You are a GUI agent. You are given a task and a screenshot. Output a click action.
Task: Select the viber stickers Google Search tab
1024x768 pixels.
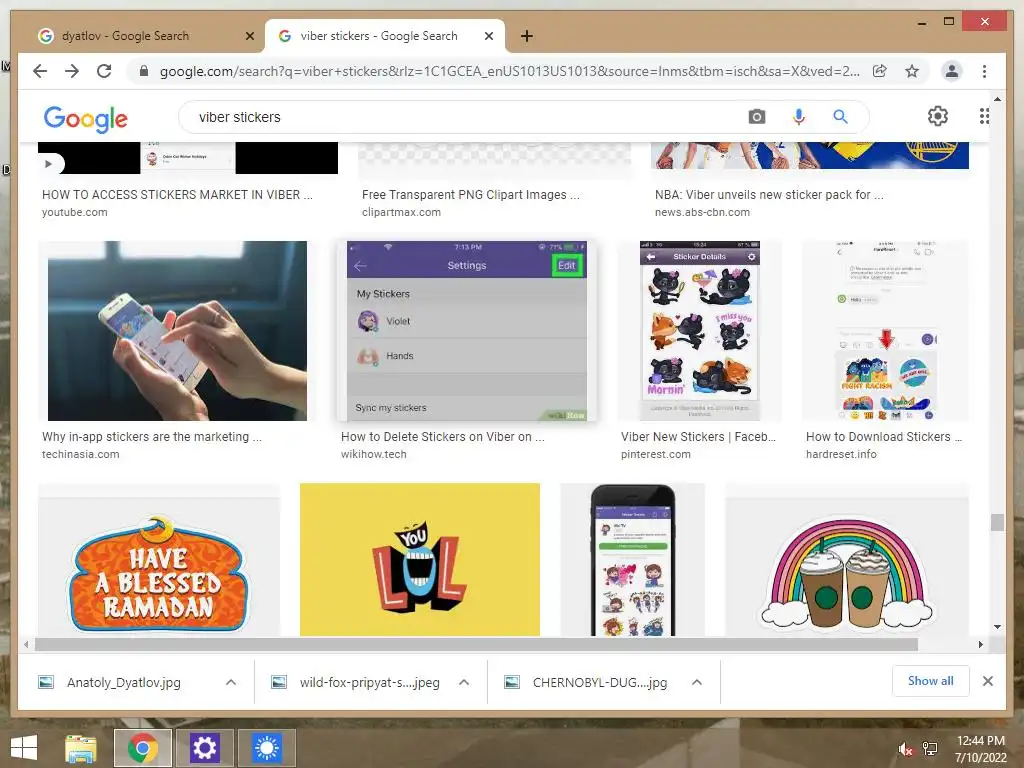[x=379, y=36]
